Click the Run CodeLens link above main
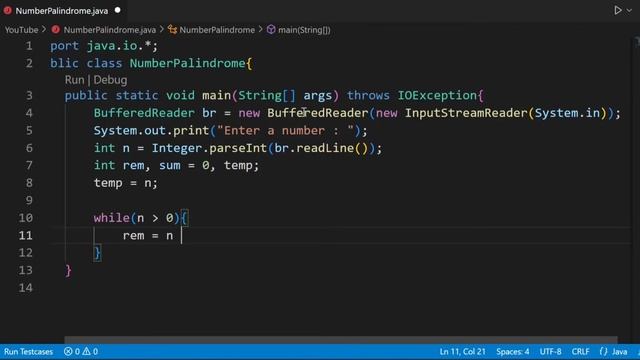Screen dimensions: 640x360 (x=74, y=80)
